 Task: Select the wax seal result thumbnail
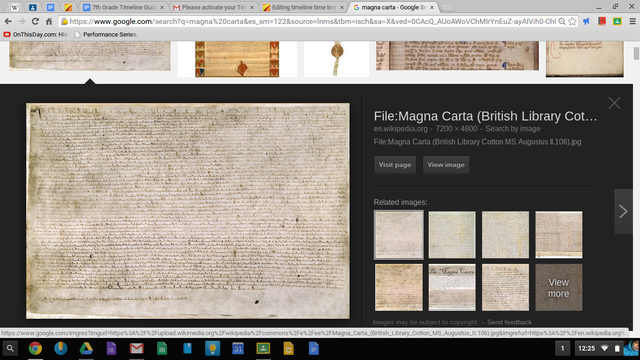click(337, 59)
